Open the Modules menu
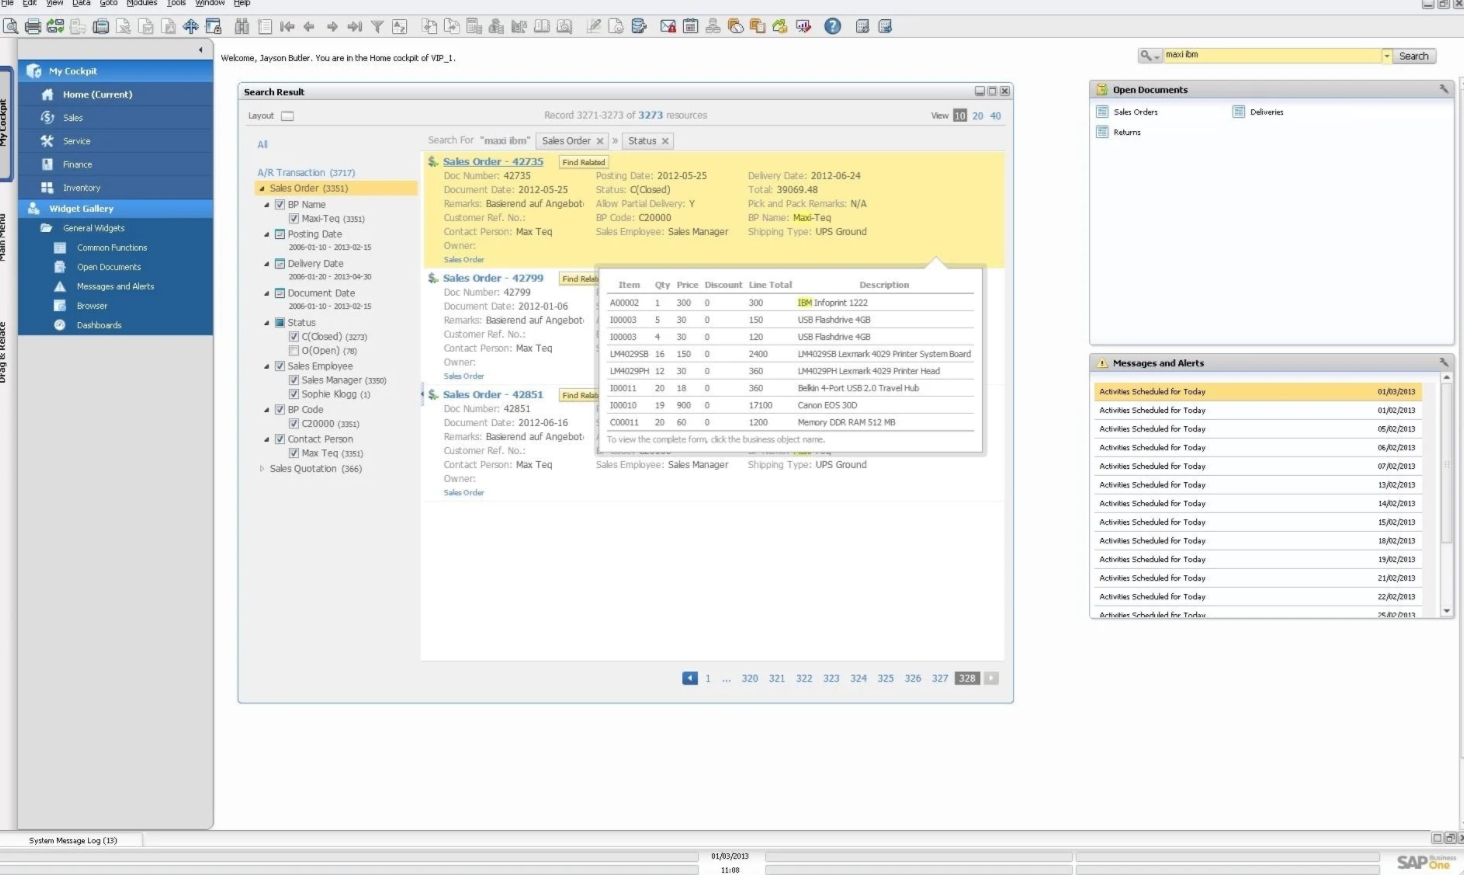Screen dimensions: 1464x875 [x=141, y=3]
